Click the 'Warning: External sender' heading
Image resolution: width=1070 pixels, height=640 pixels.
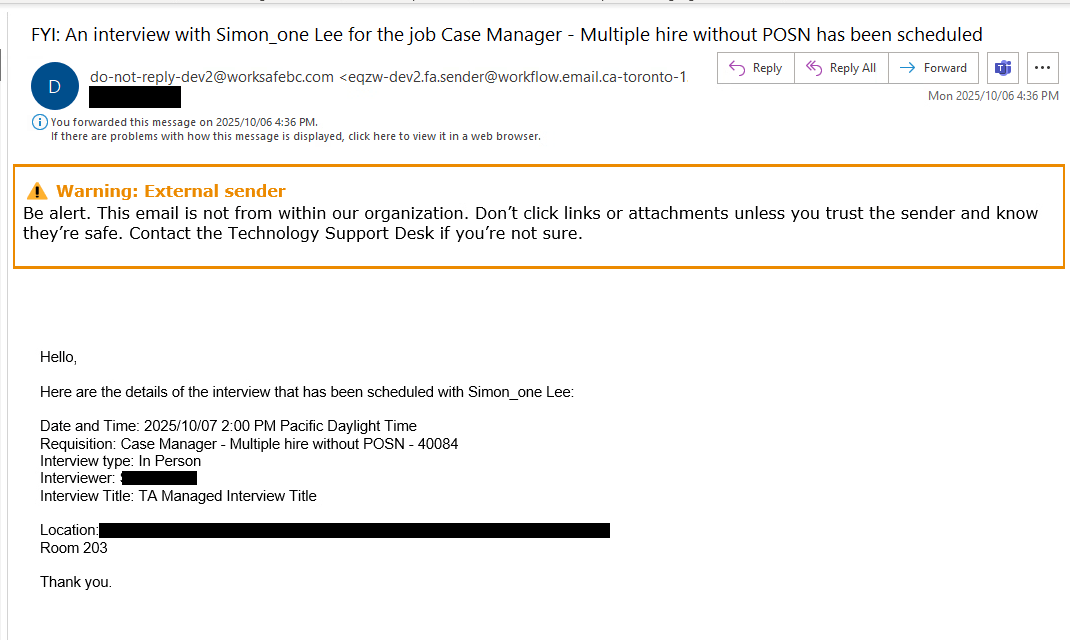(x=171, y=191)
